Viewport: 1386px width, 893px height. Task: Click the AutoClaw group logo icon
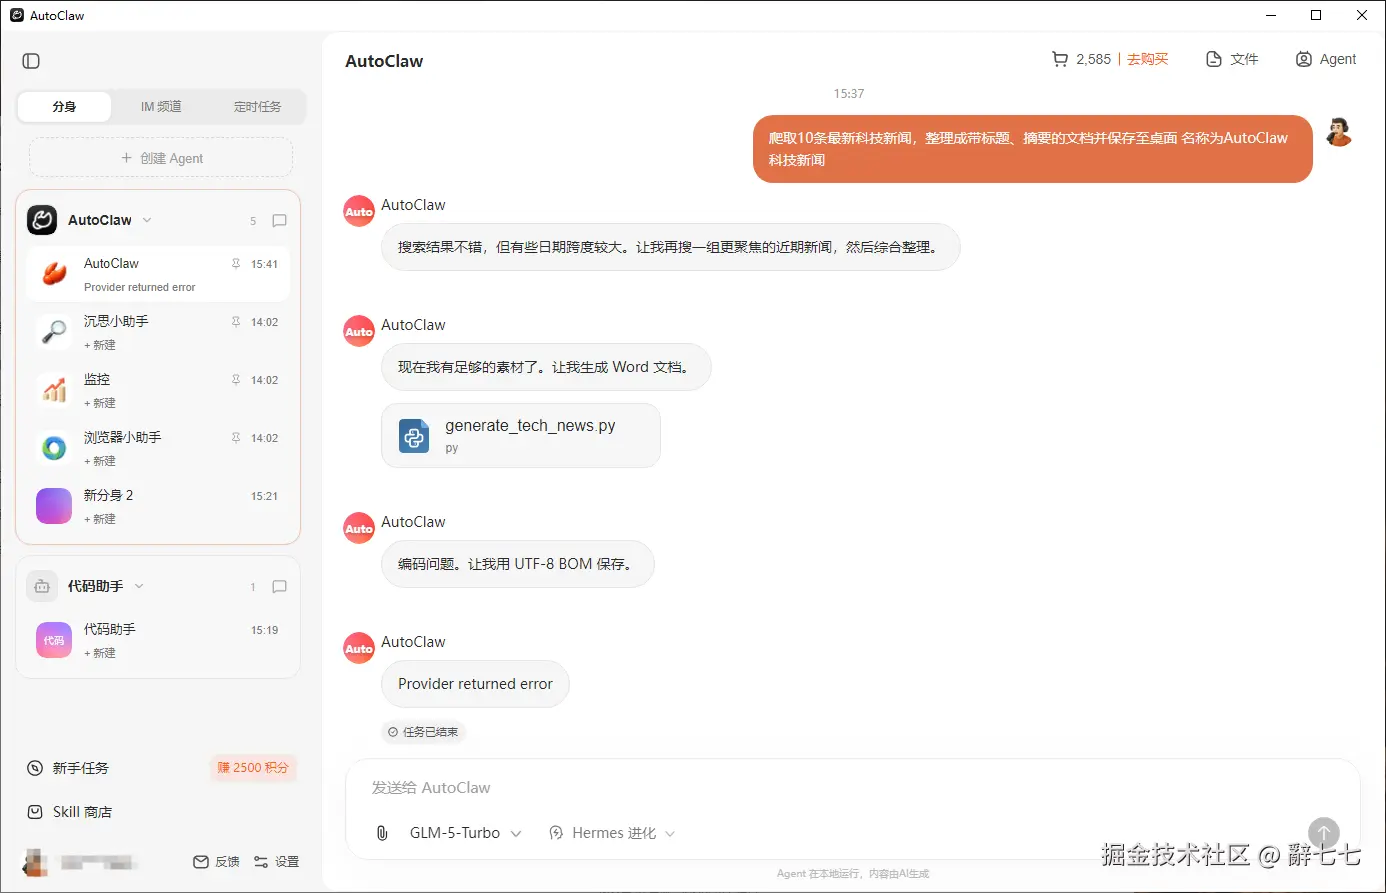42,220
